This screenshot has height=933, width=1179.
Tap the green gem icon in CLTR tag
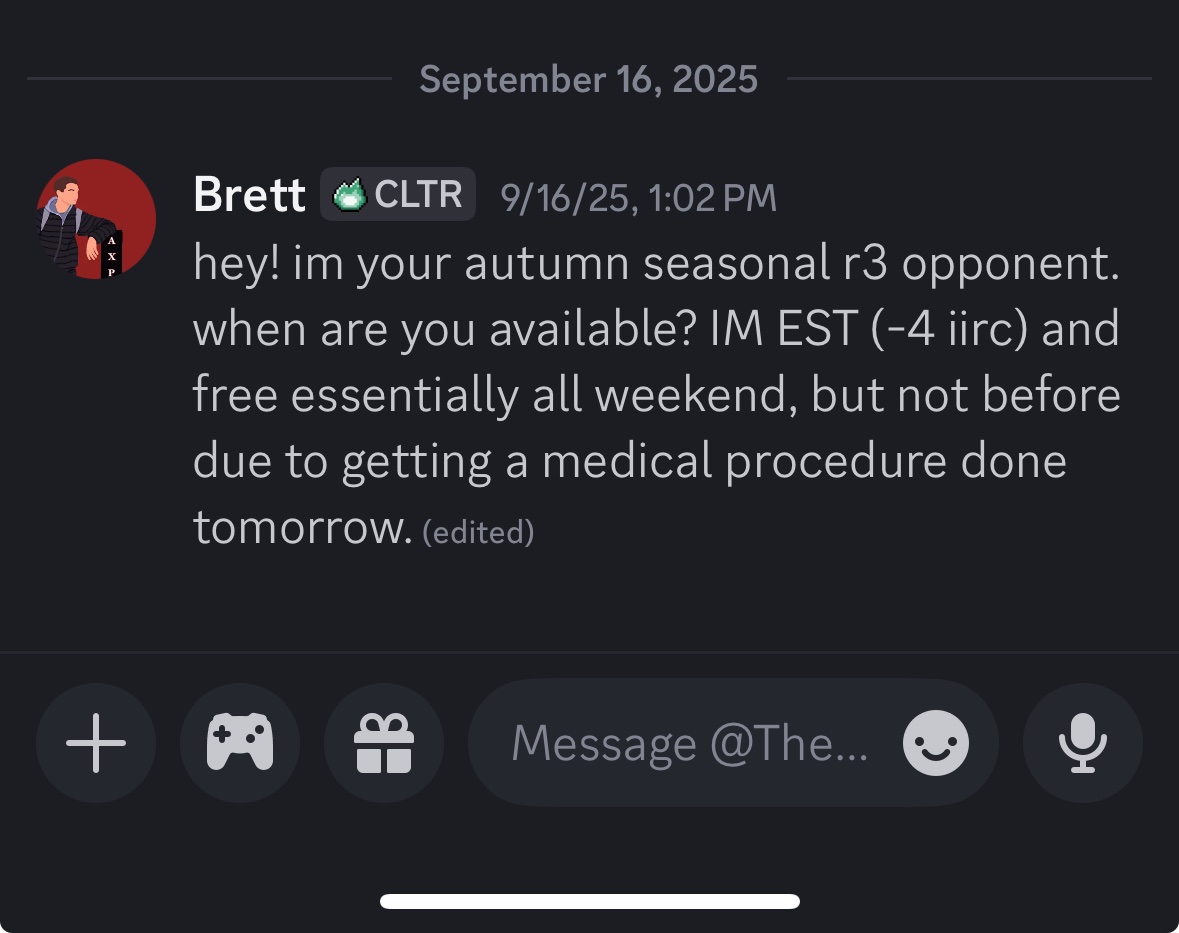pos(350,195)
